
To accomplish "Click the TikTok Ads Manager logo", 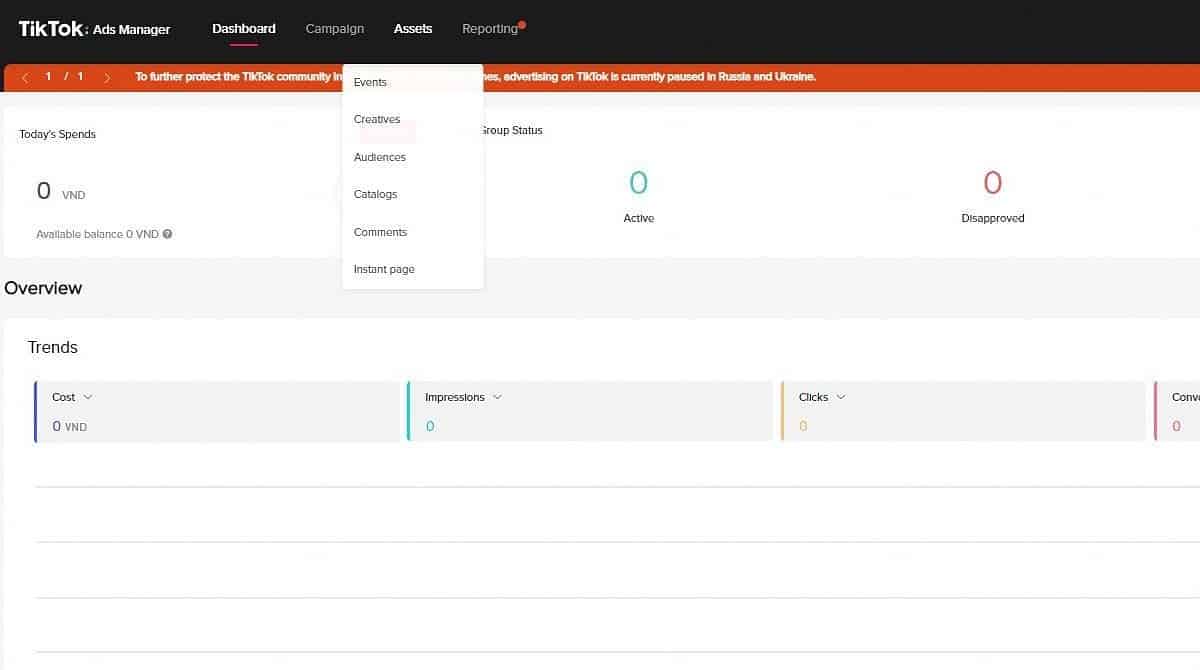I will 94,29.
